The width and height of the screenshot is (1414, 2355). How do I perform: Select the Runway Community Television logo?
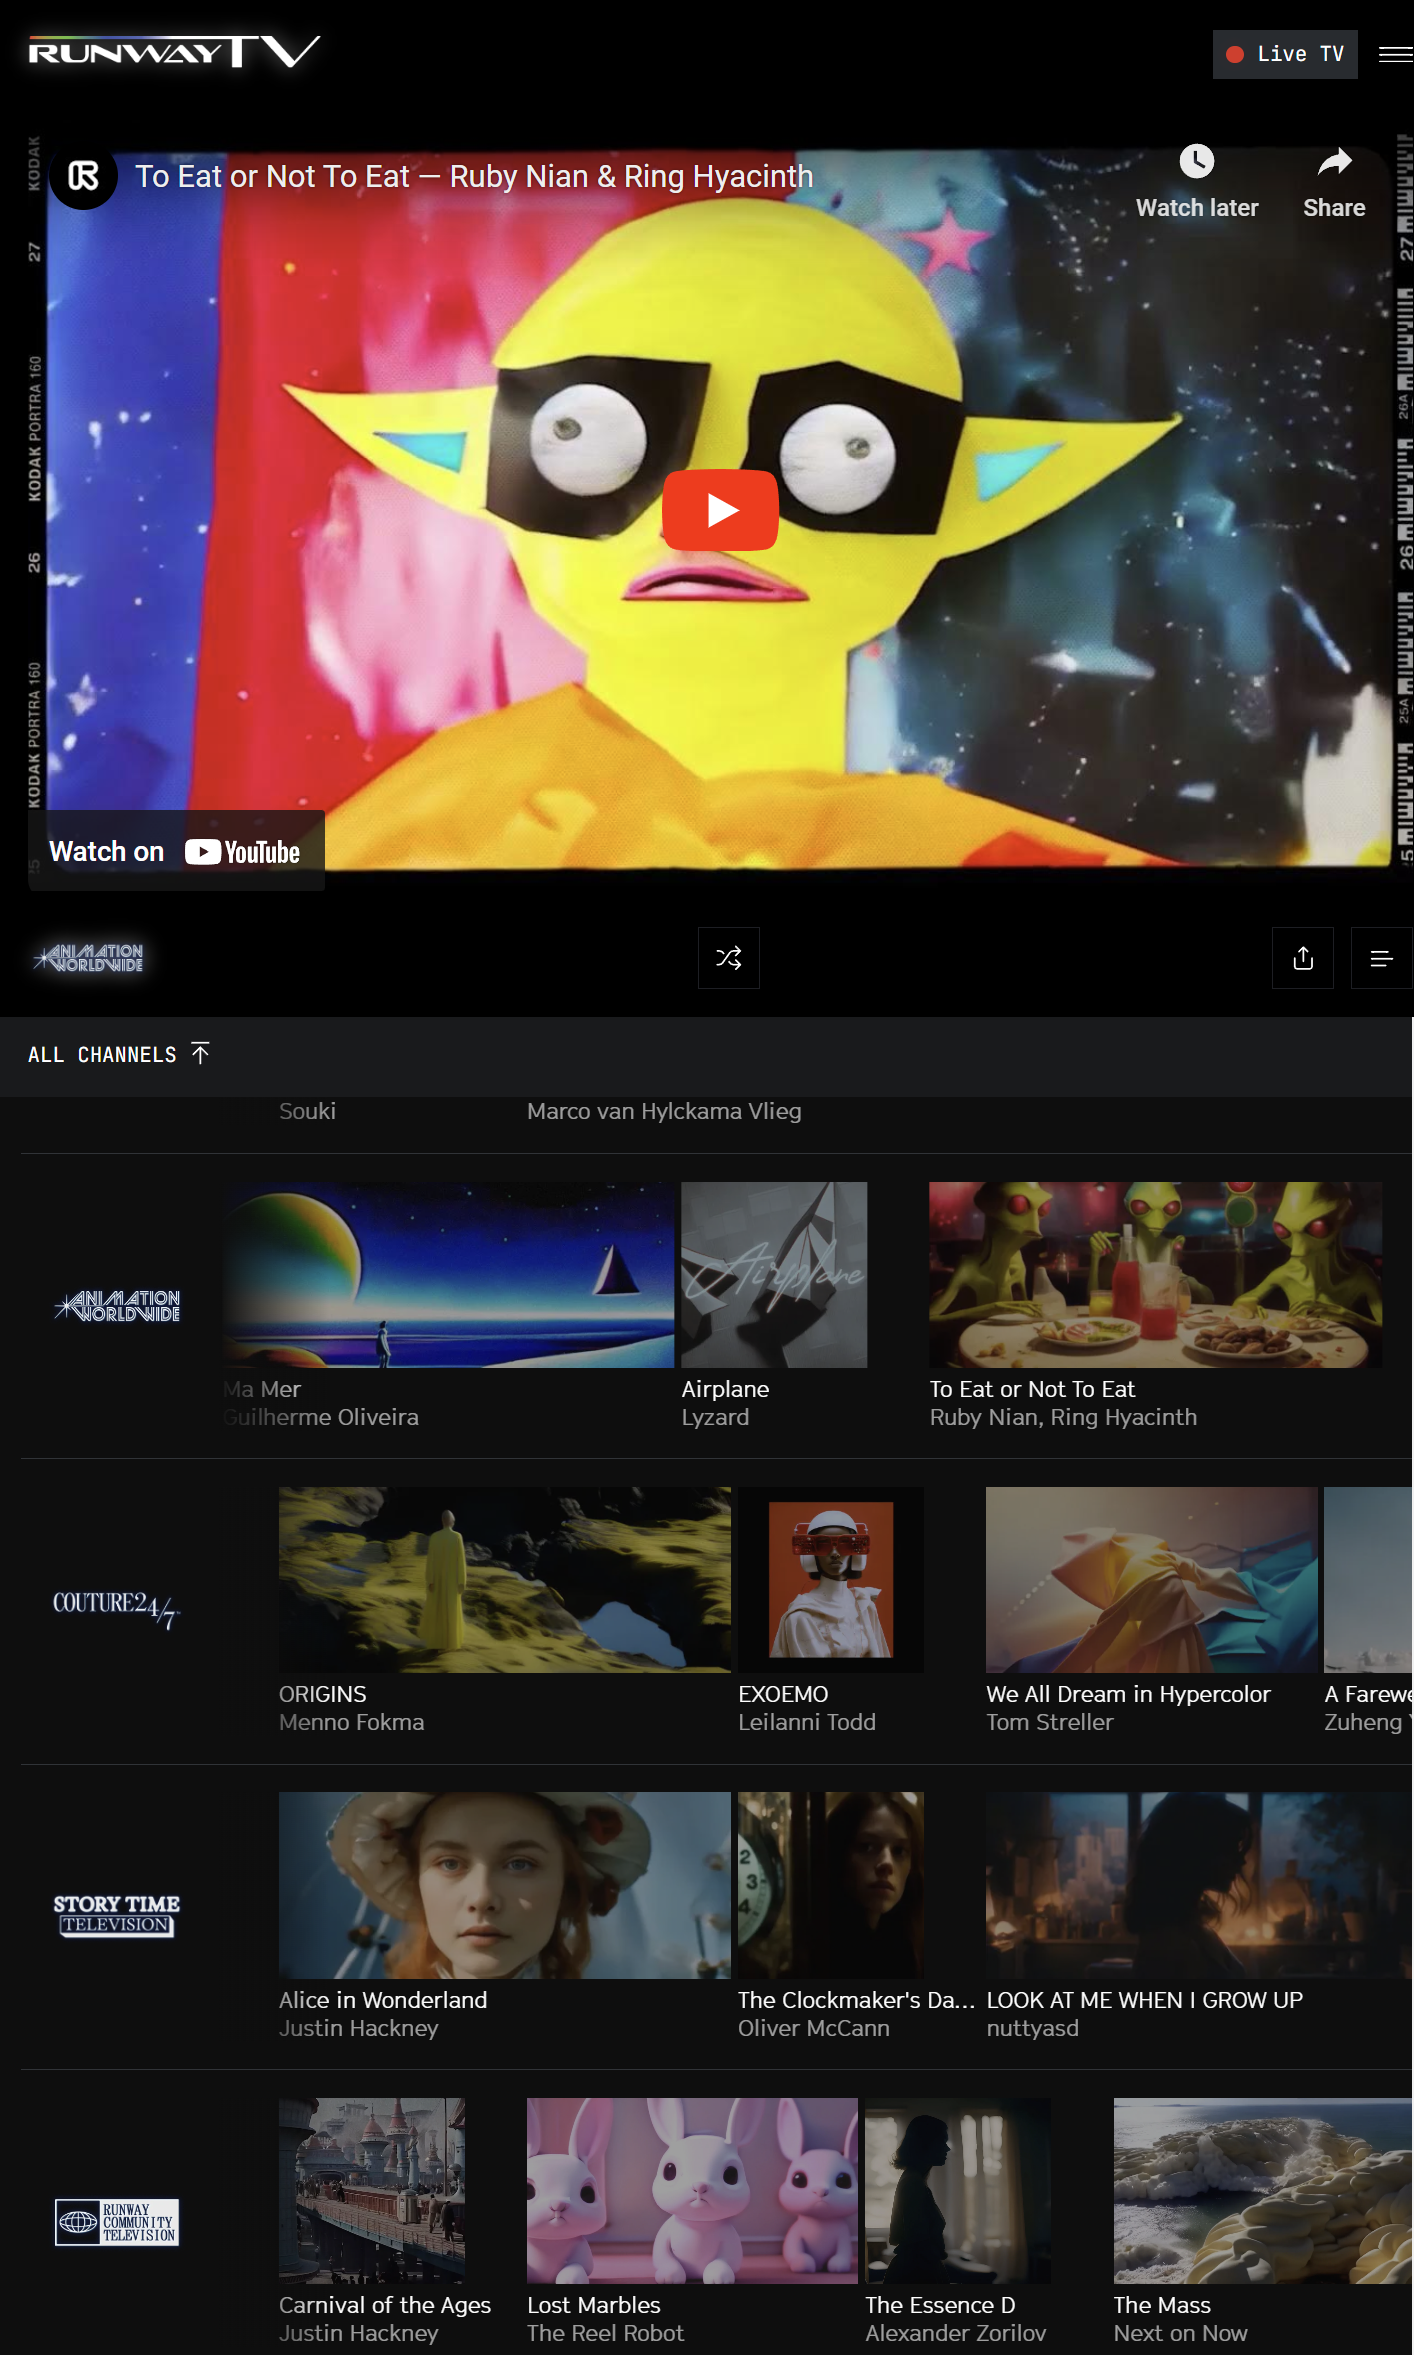(x=117, y=2222)
